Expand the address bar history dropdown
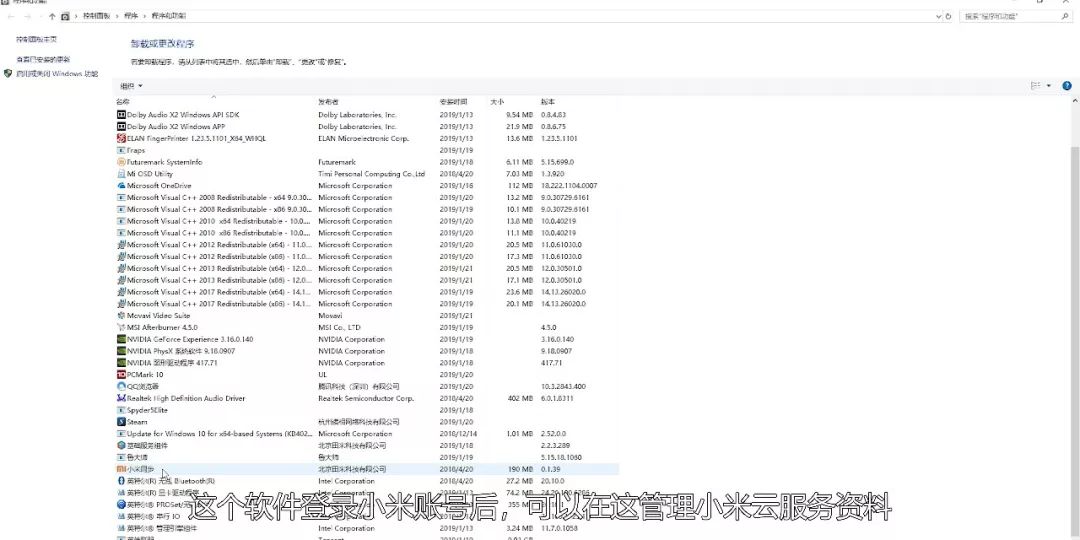Screen dimensions: 1080x540 pos(938,16)
